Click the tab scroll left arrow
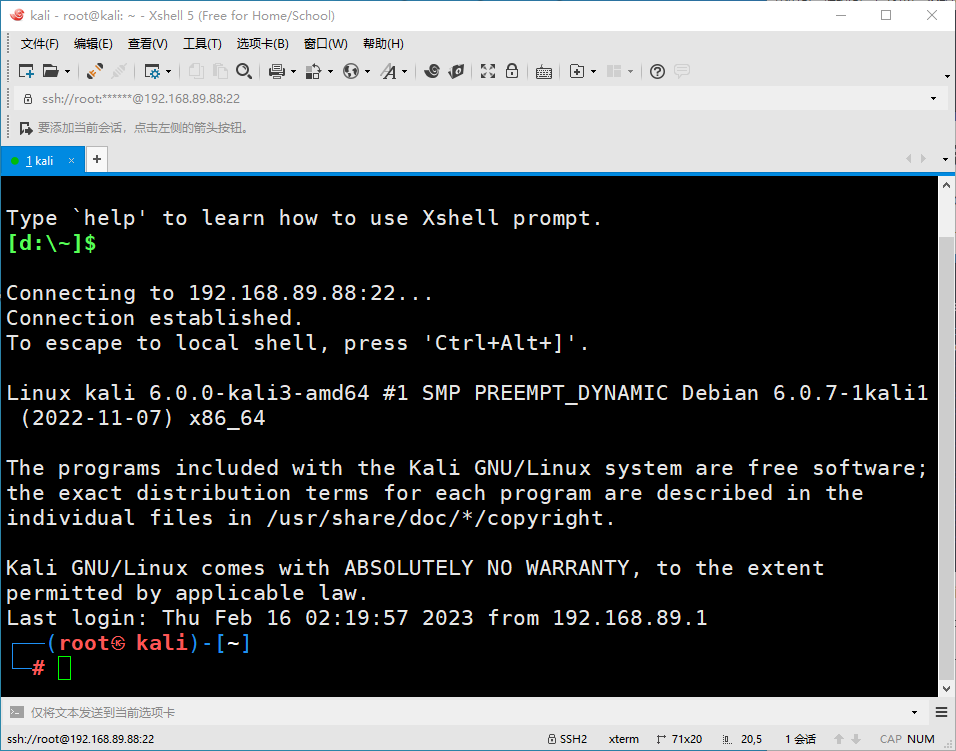This screenshot has width=956, height=751. click(x=908, y=158)
